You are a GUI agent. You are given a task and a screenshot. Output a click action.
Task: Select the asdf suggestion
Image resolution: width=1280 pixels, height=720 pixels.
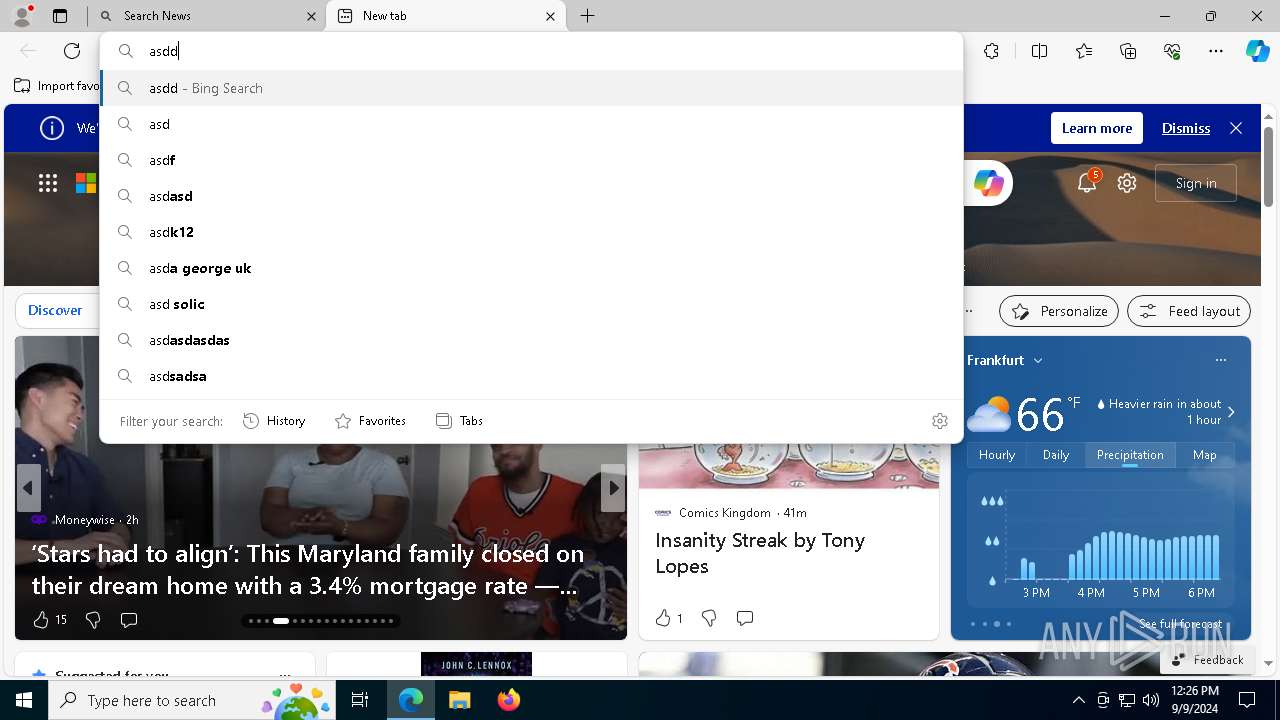tap(531, 160)
